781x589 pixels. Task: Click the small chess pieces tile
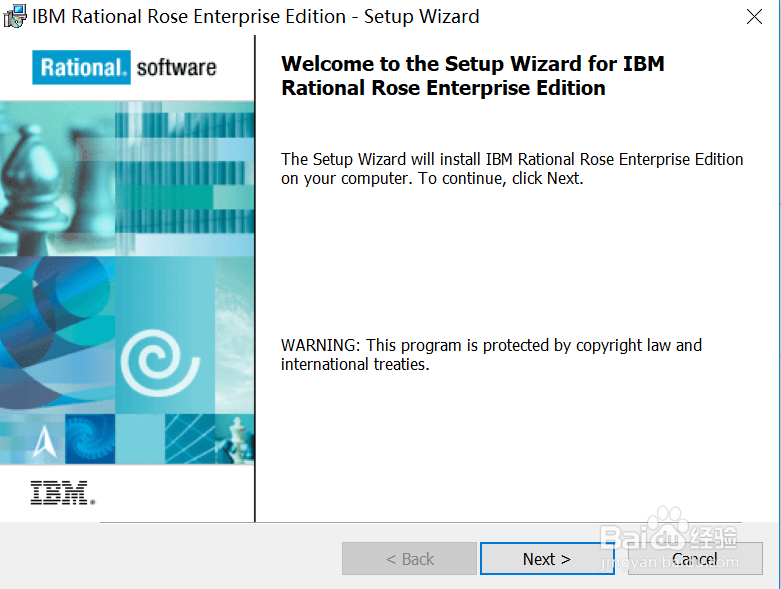coord(236,438)
